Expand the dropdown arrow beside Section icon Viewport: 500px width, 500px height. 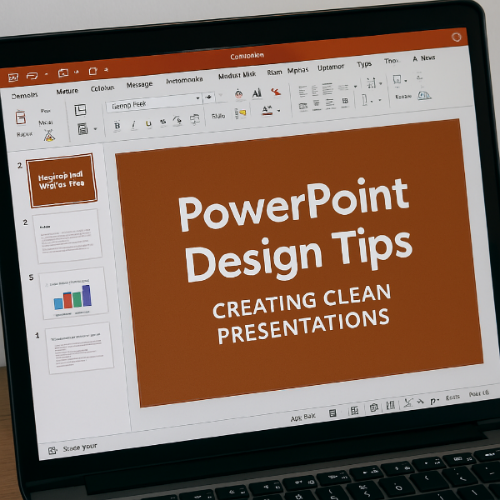[95, 128]
